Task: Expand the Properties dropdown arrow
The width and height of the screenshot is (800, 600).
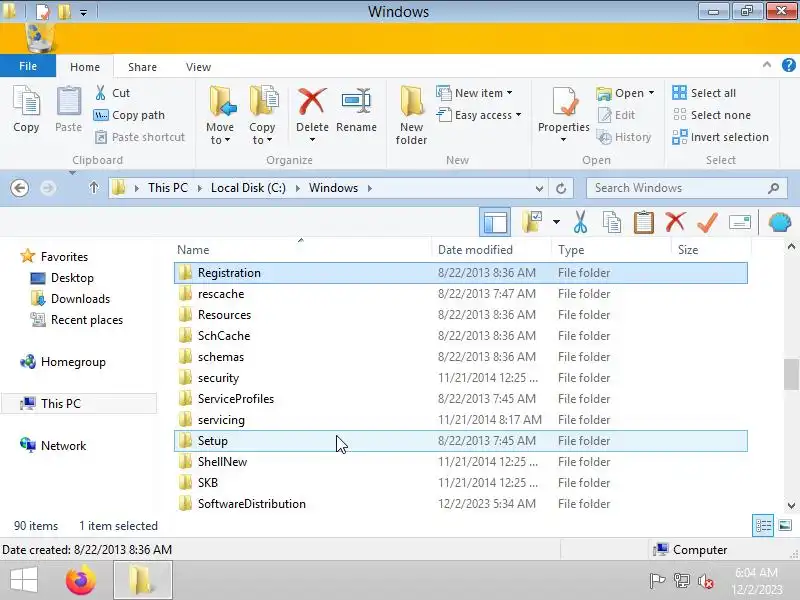Action: 563,140
